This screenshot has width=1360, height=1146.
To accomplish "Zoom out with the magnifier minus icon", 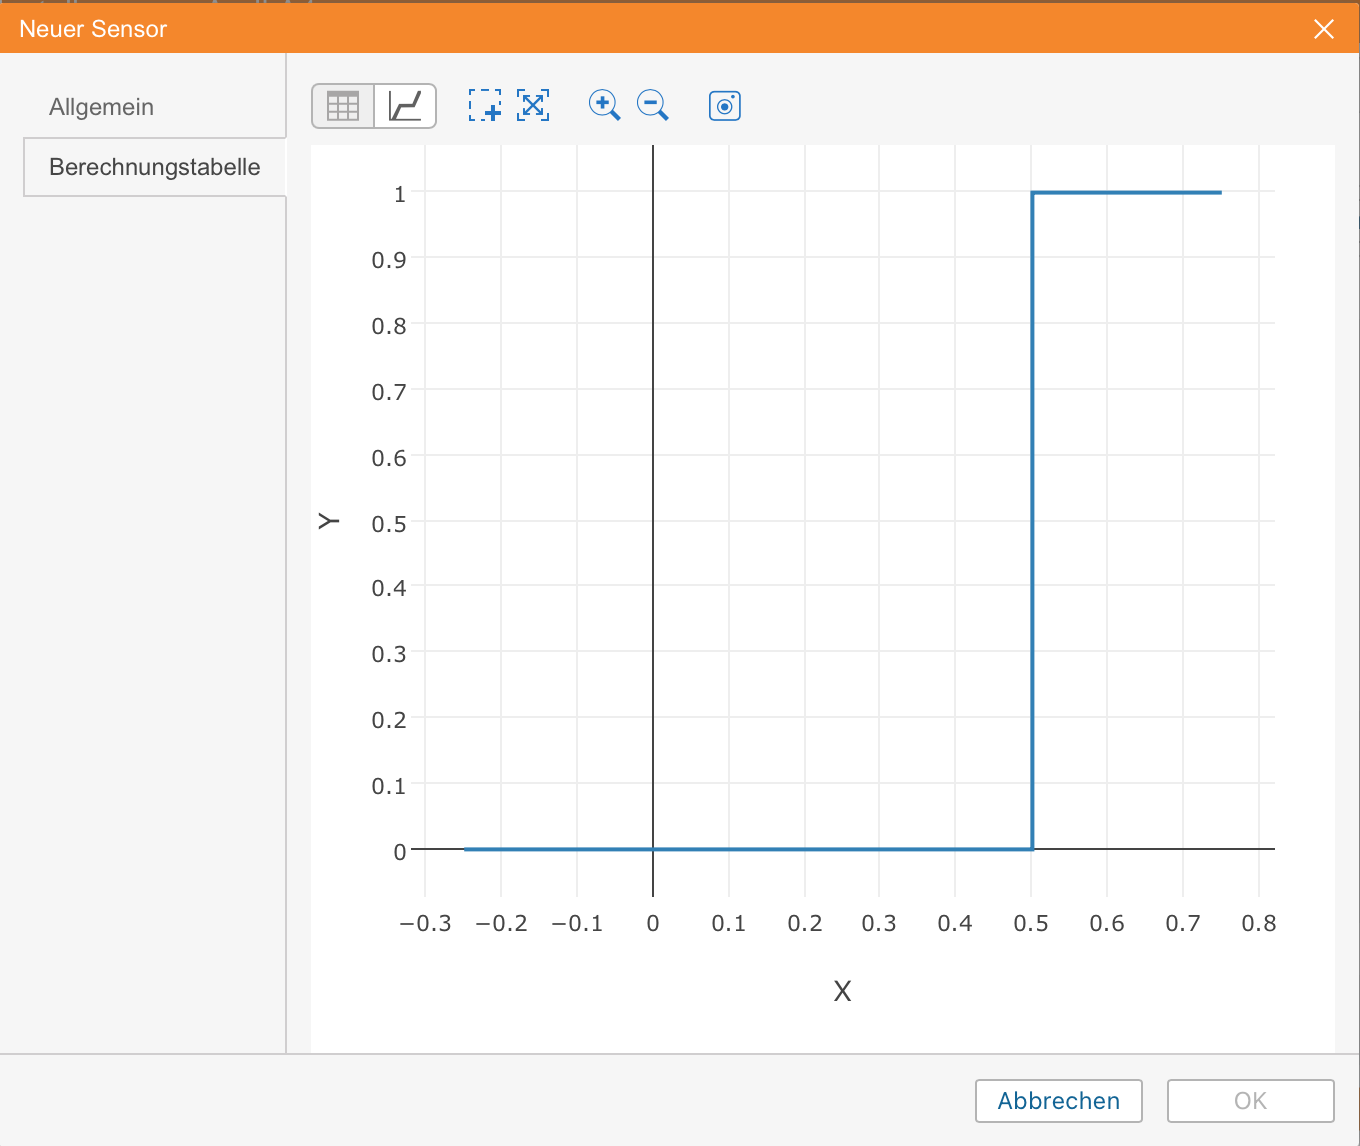I will click(x=653, y=105).
